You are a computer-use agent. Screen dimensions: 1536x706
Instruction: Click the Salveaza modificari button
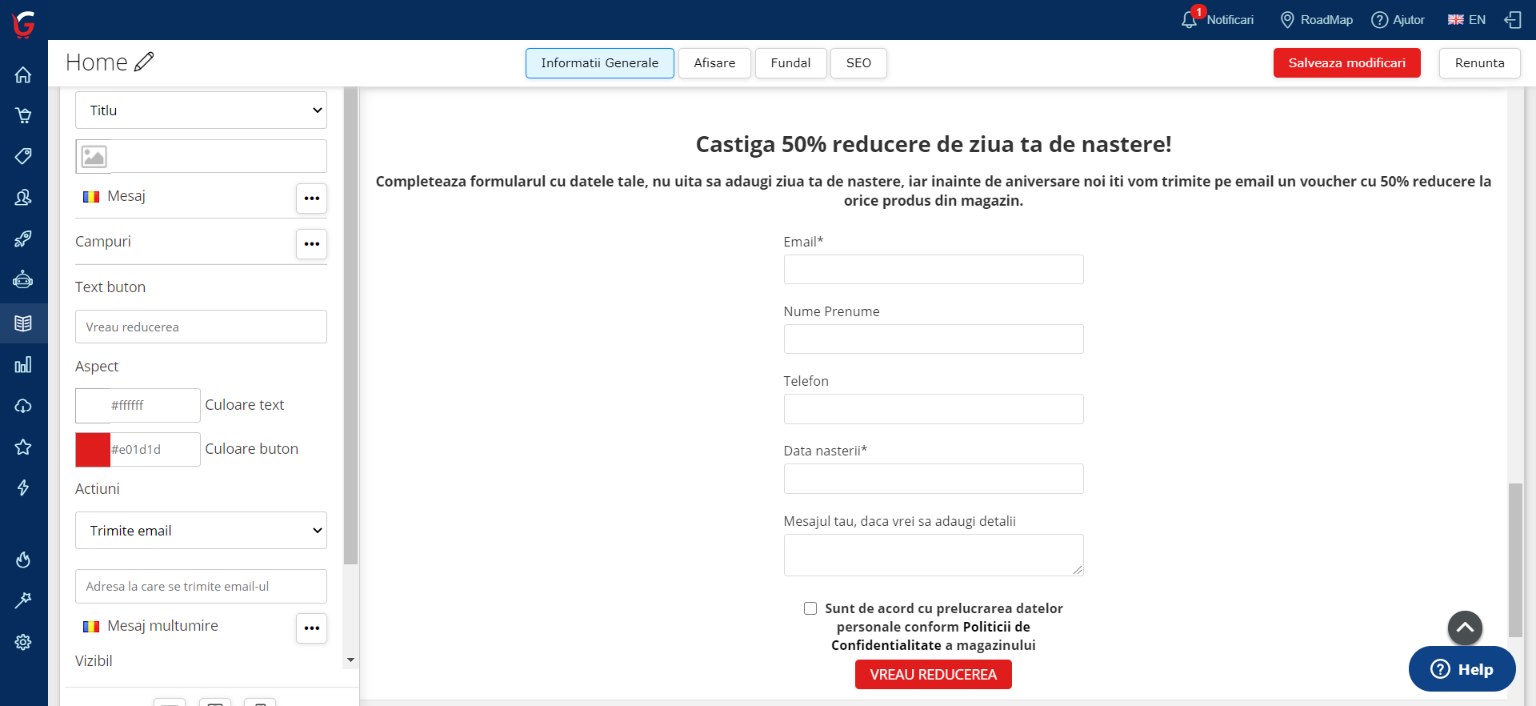(x=1346, y=63)
